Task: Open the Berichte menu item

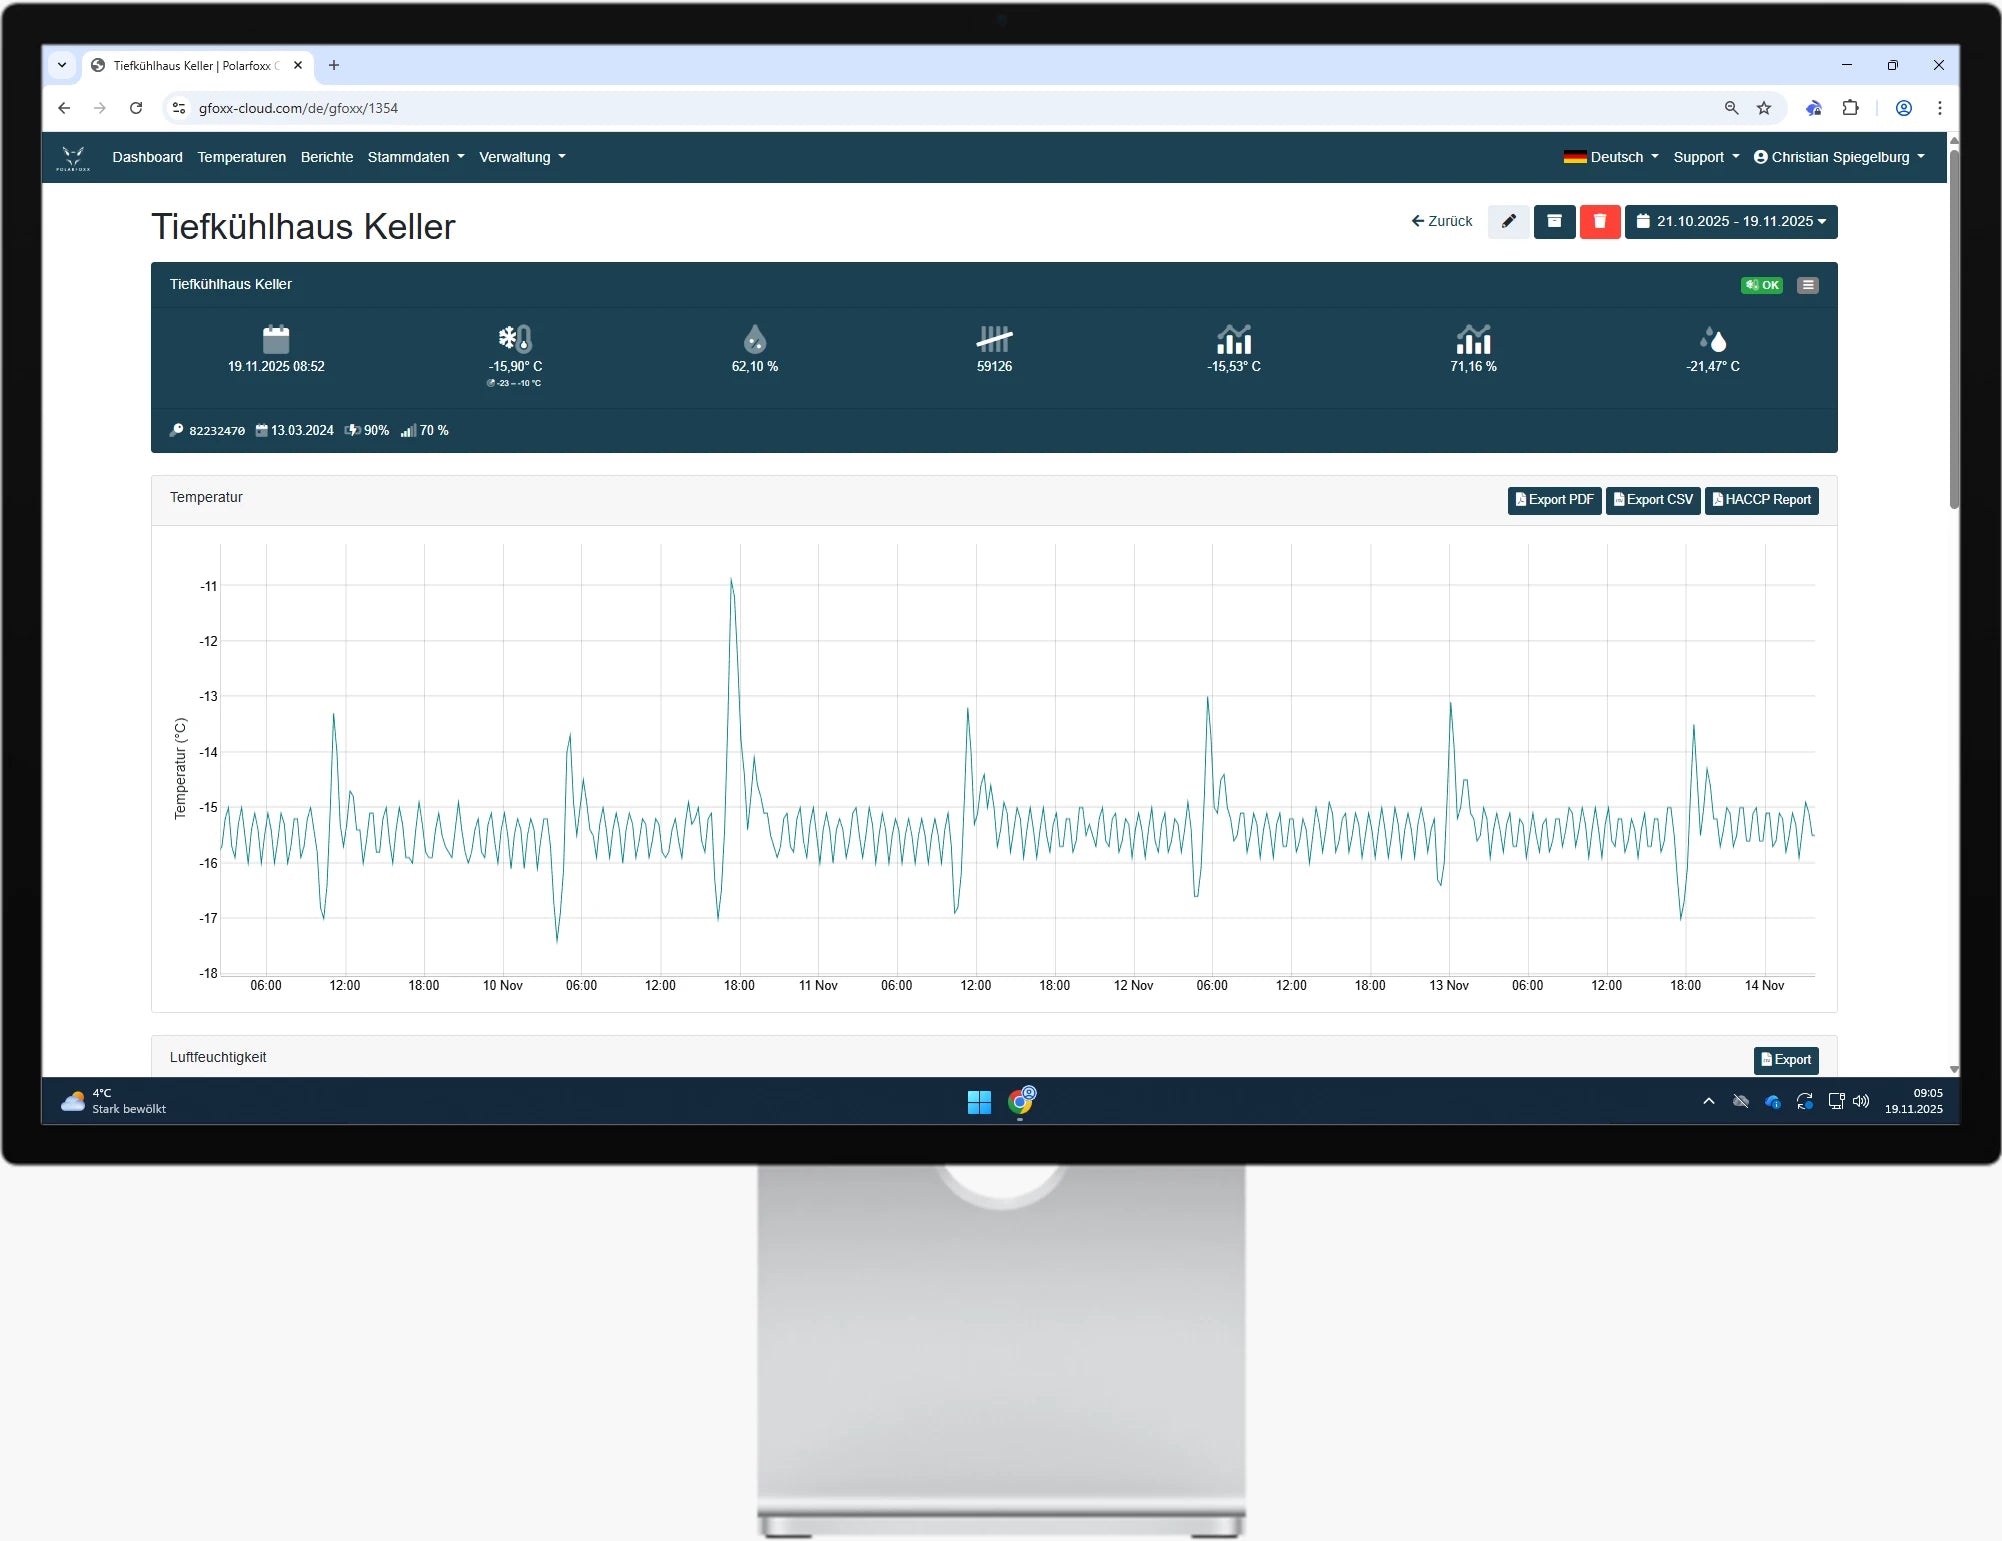Action: pos(326,157)
